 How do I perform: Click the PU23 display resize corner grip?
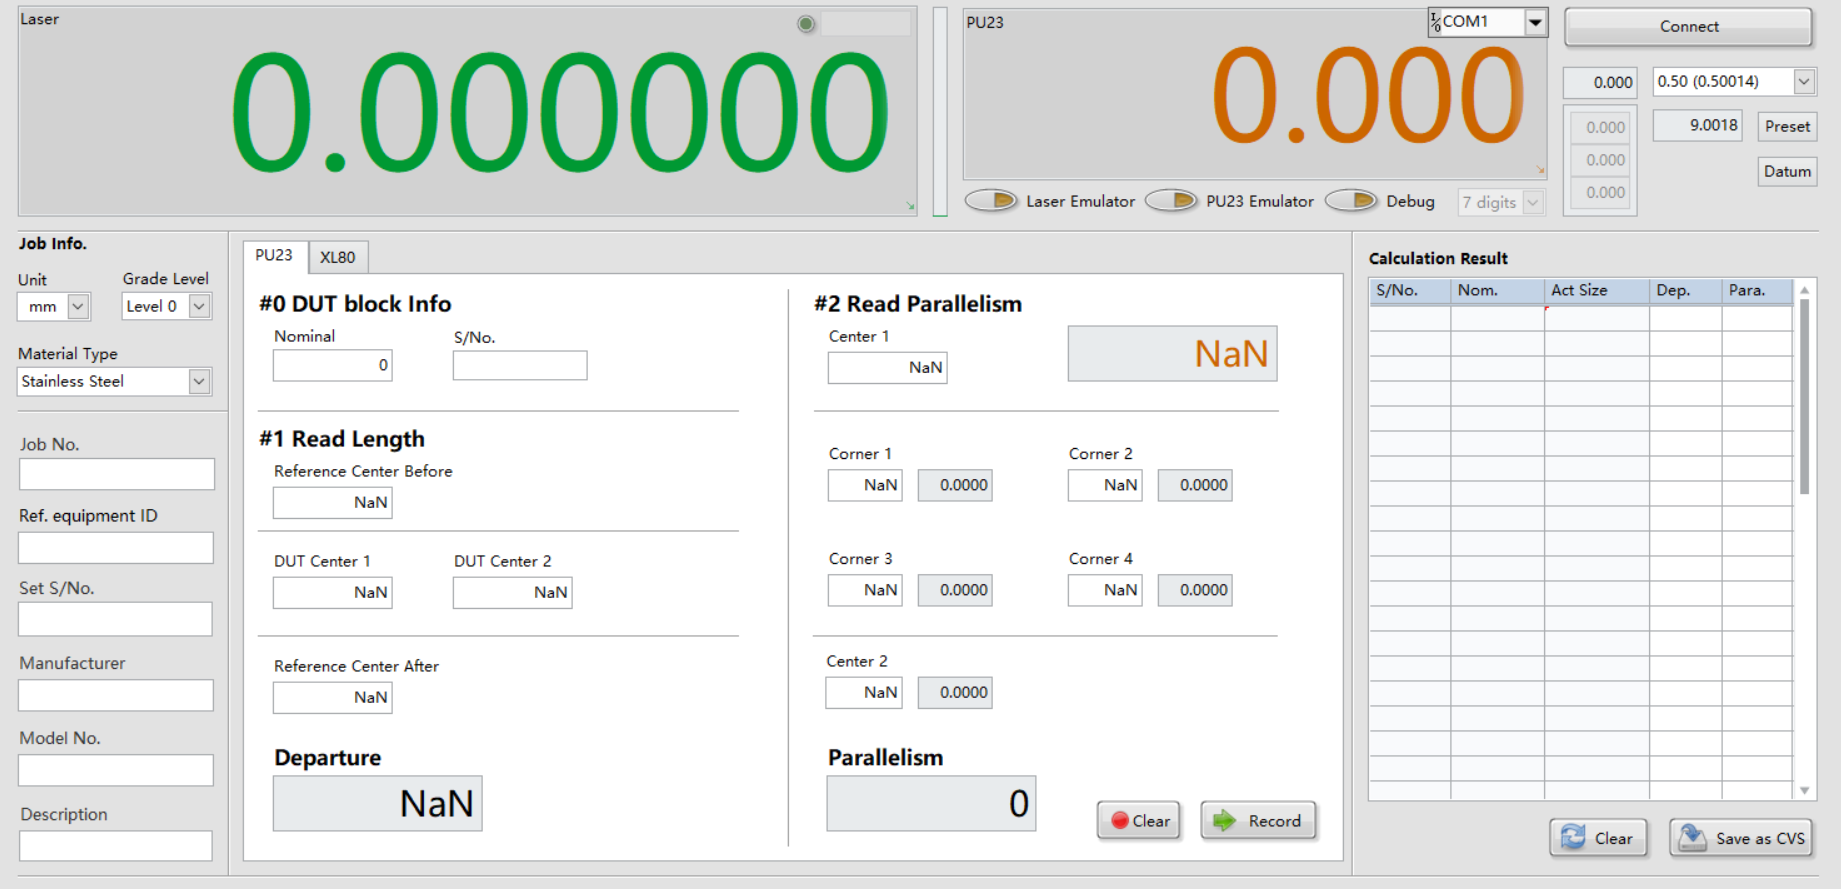click(1540, 171)
